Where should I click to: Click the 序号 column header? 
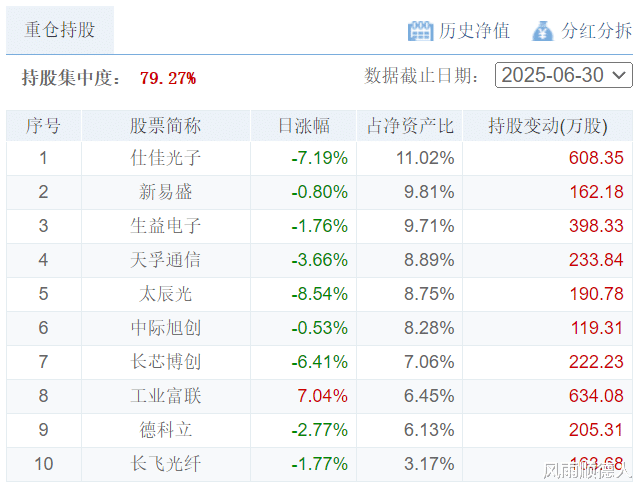43,126
